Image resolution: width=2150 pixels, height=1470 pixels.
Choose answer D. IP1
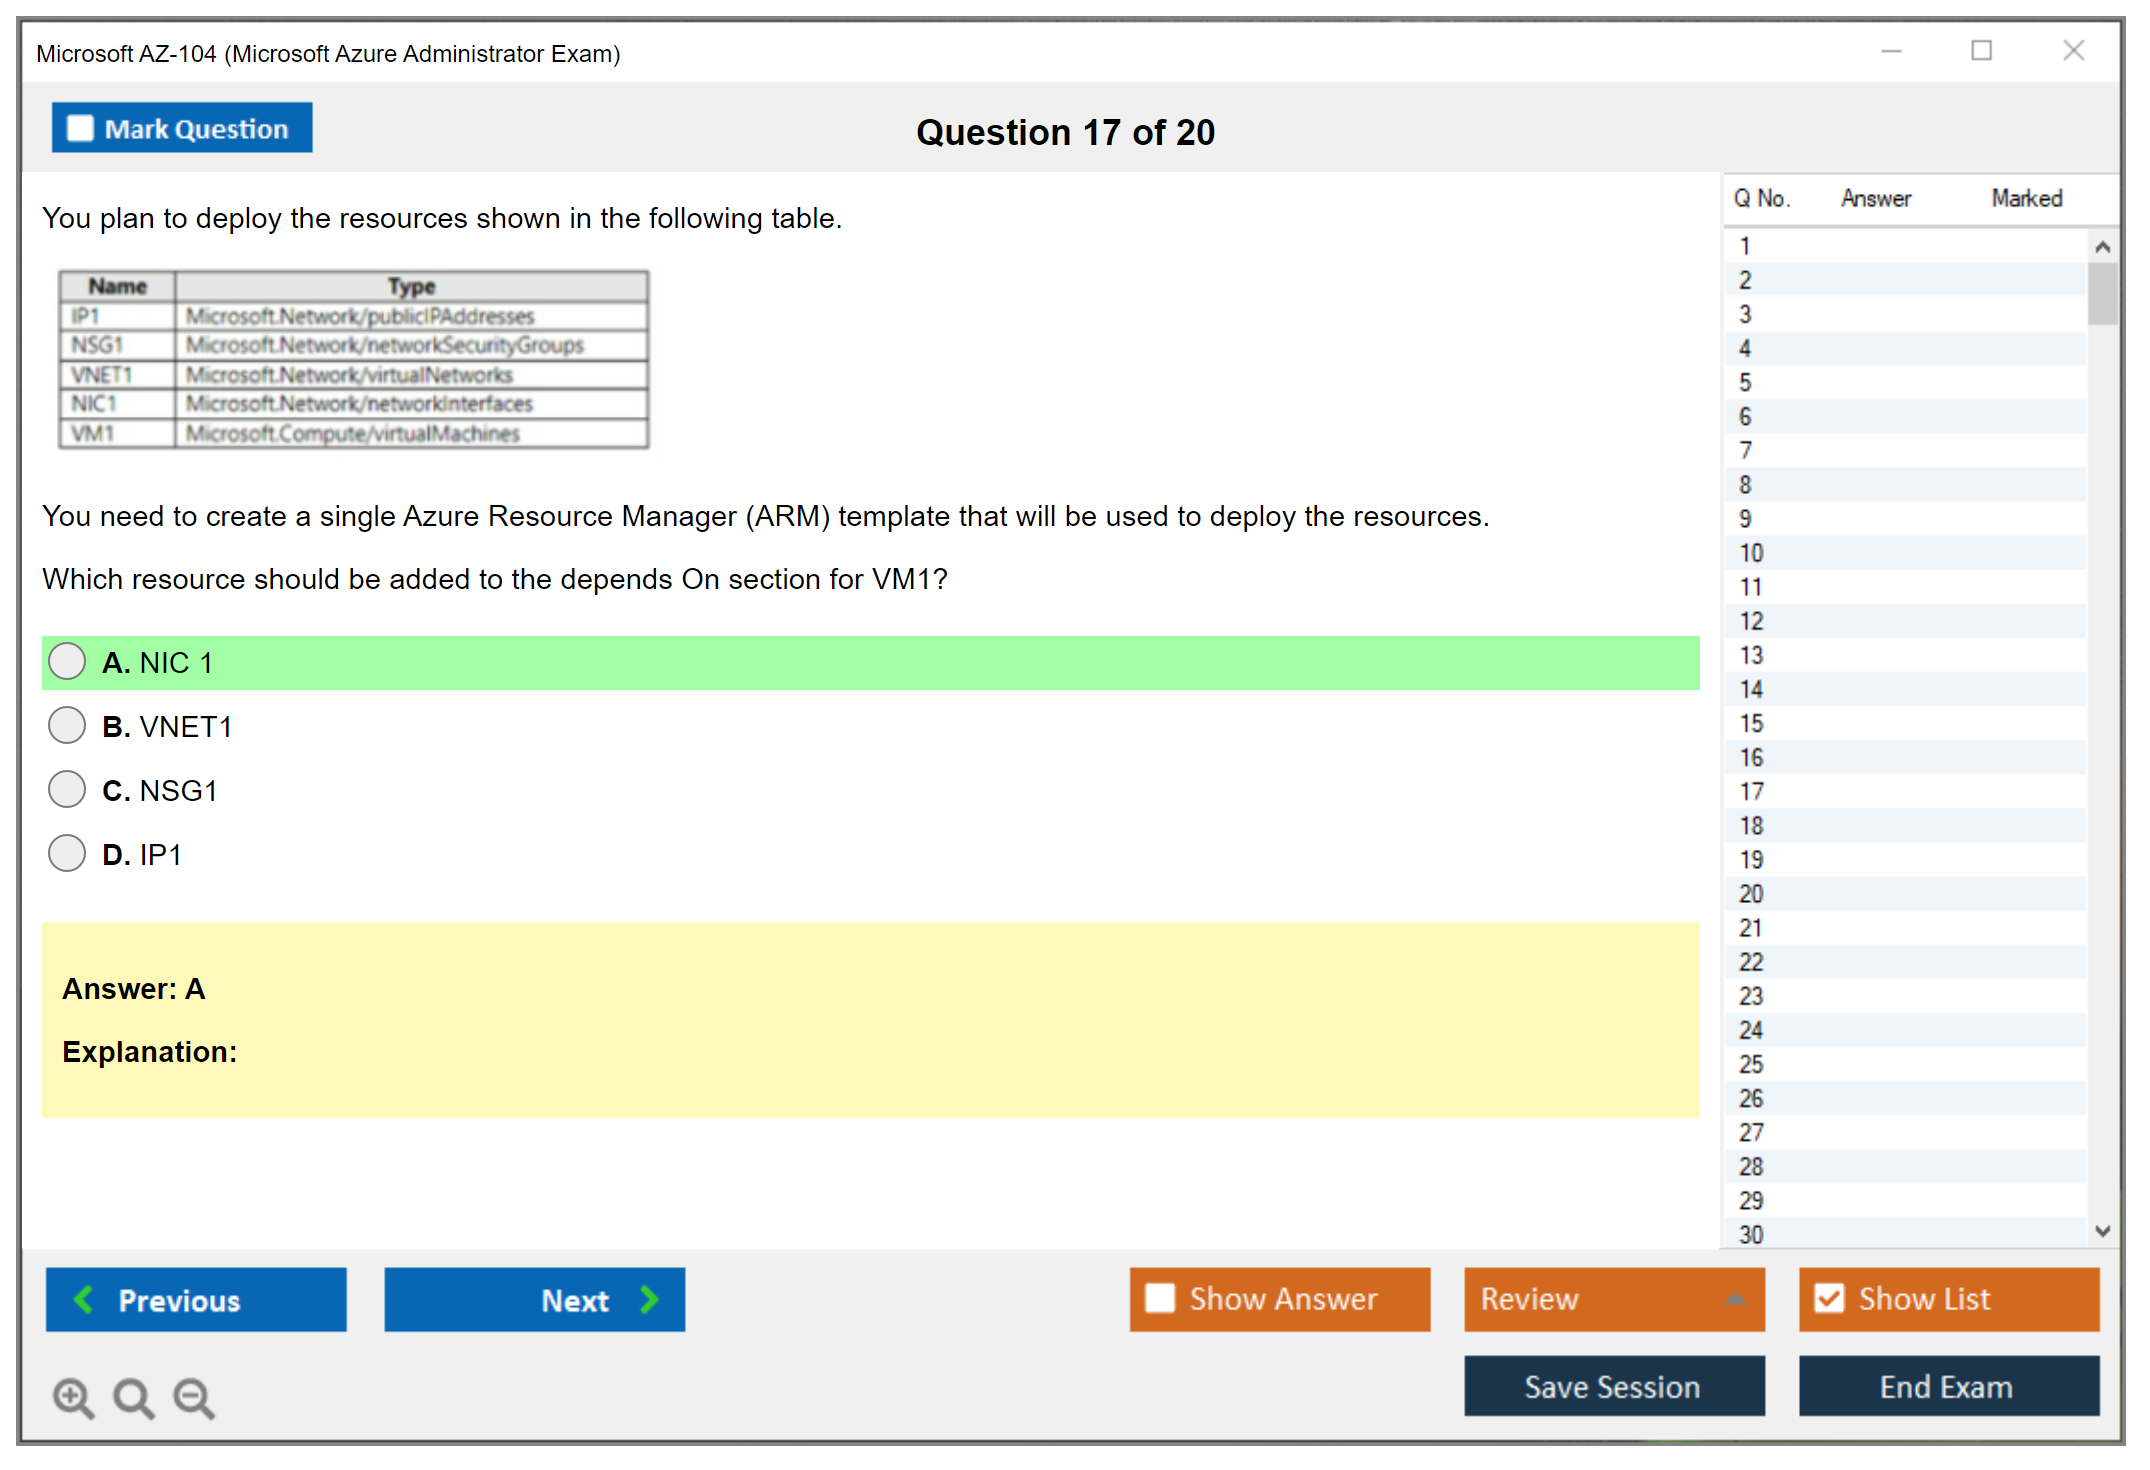point(67,854)
